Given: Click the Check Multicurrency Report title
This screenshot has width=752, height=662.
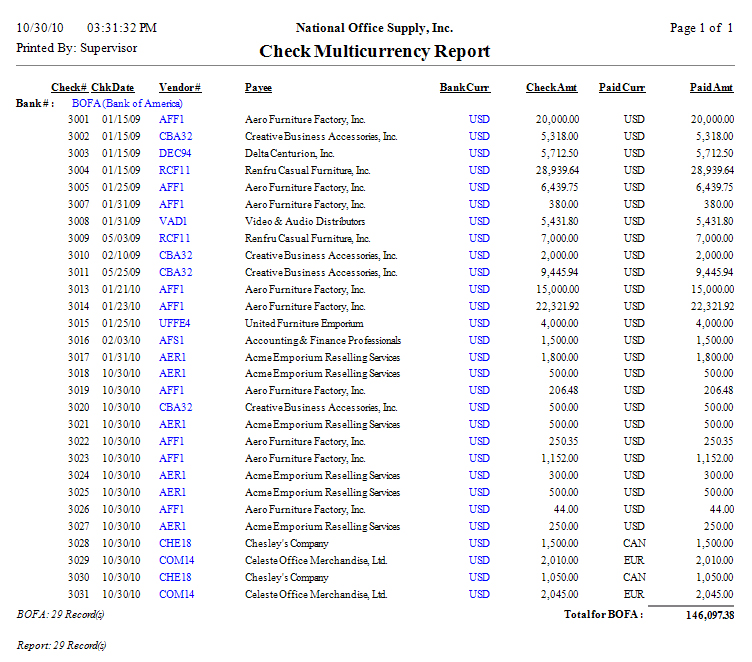Looking at the screenshot, I should point(375,51).
